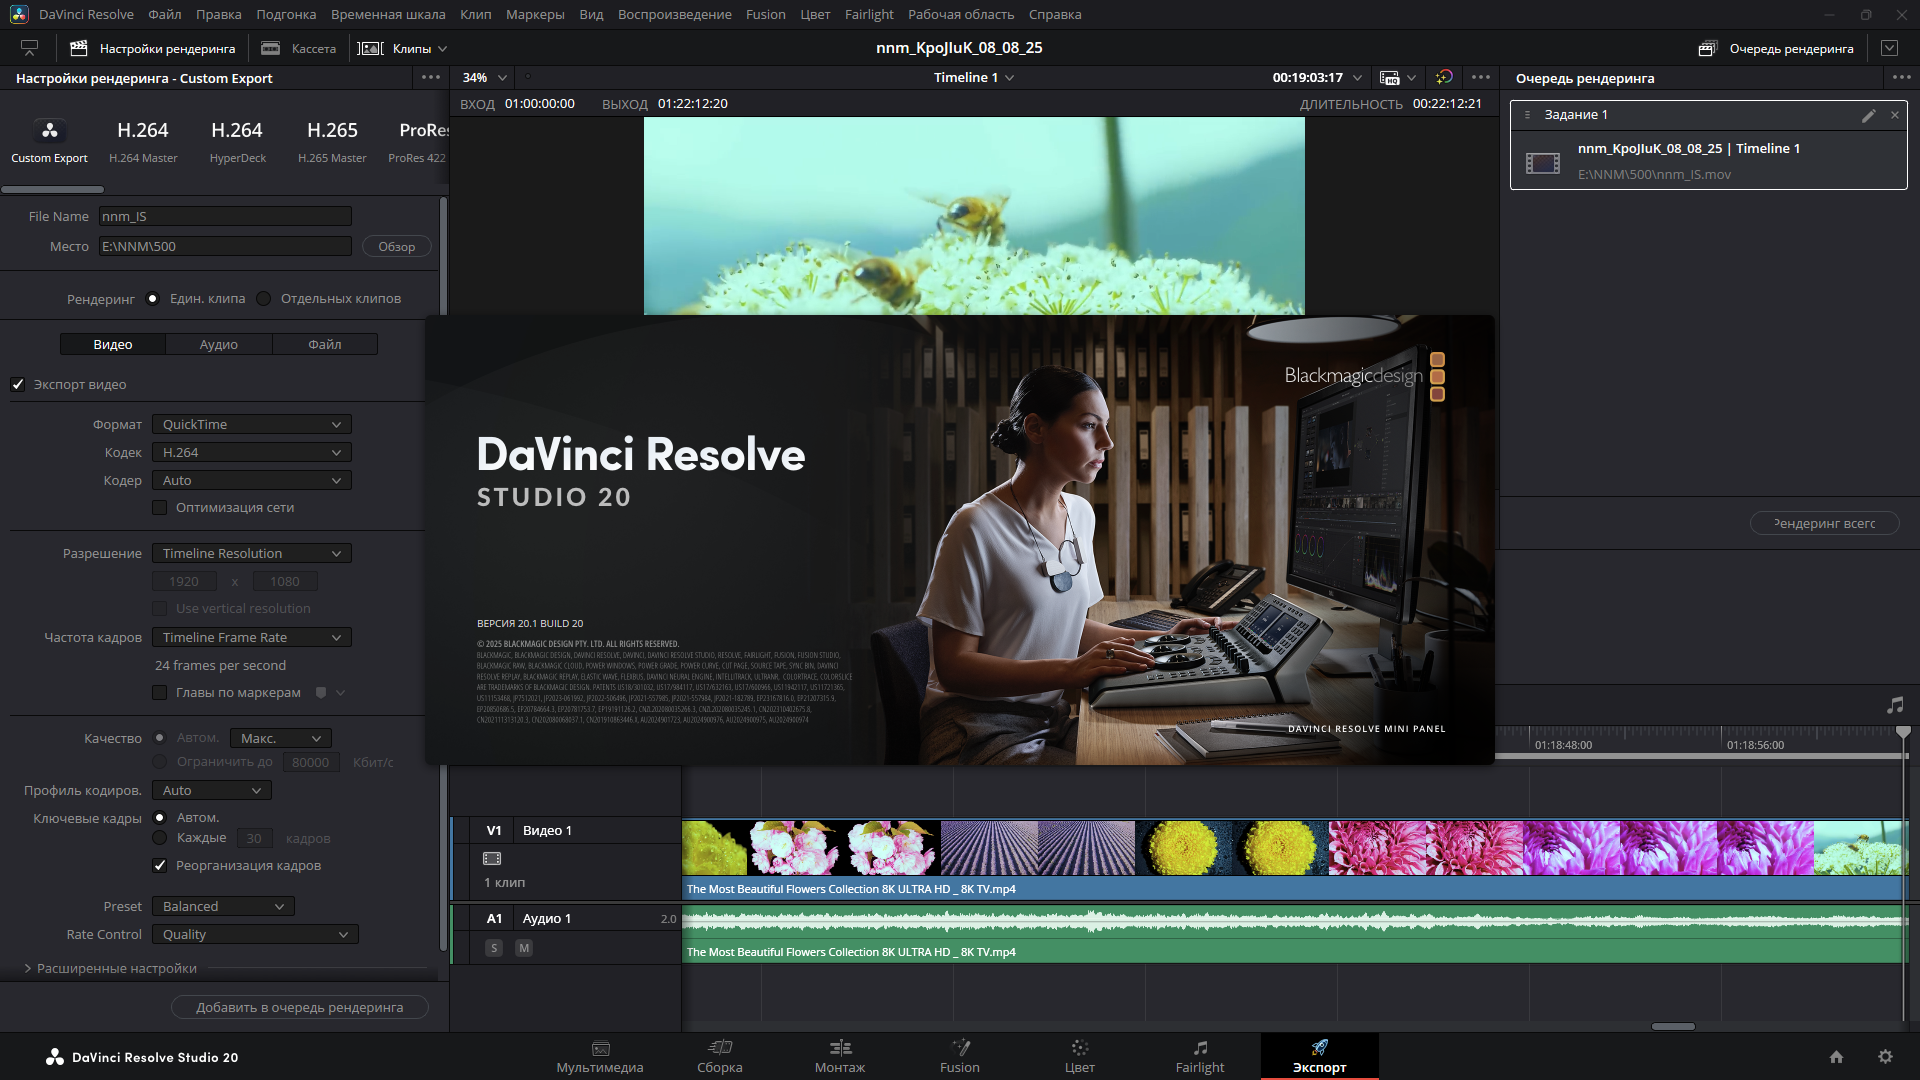
Task: Open viewer three-dot options menu
Action: (1481, 77)
